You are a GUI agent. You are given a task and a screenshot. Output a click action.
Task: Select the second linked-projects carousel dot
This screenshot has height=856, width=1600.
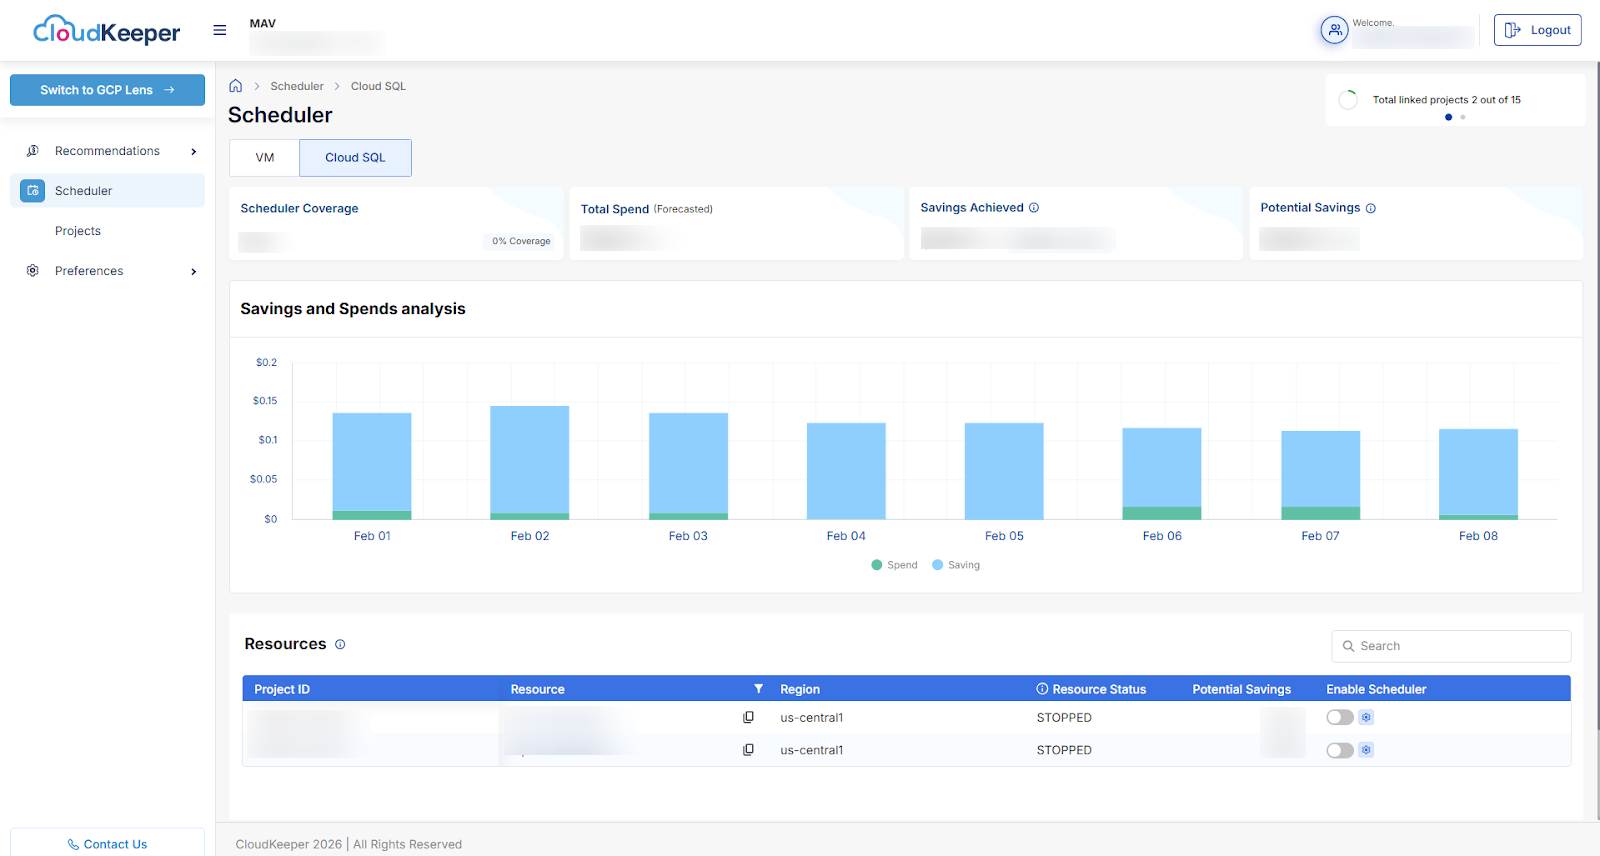point(1462,117)
